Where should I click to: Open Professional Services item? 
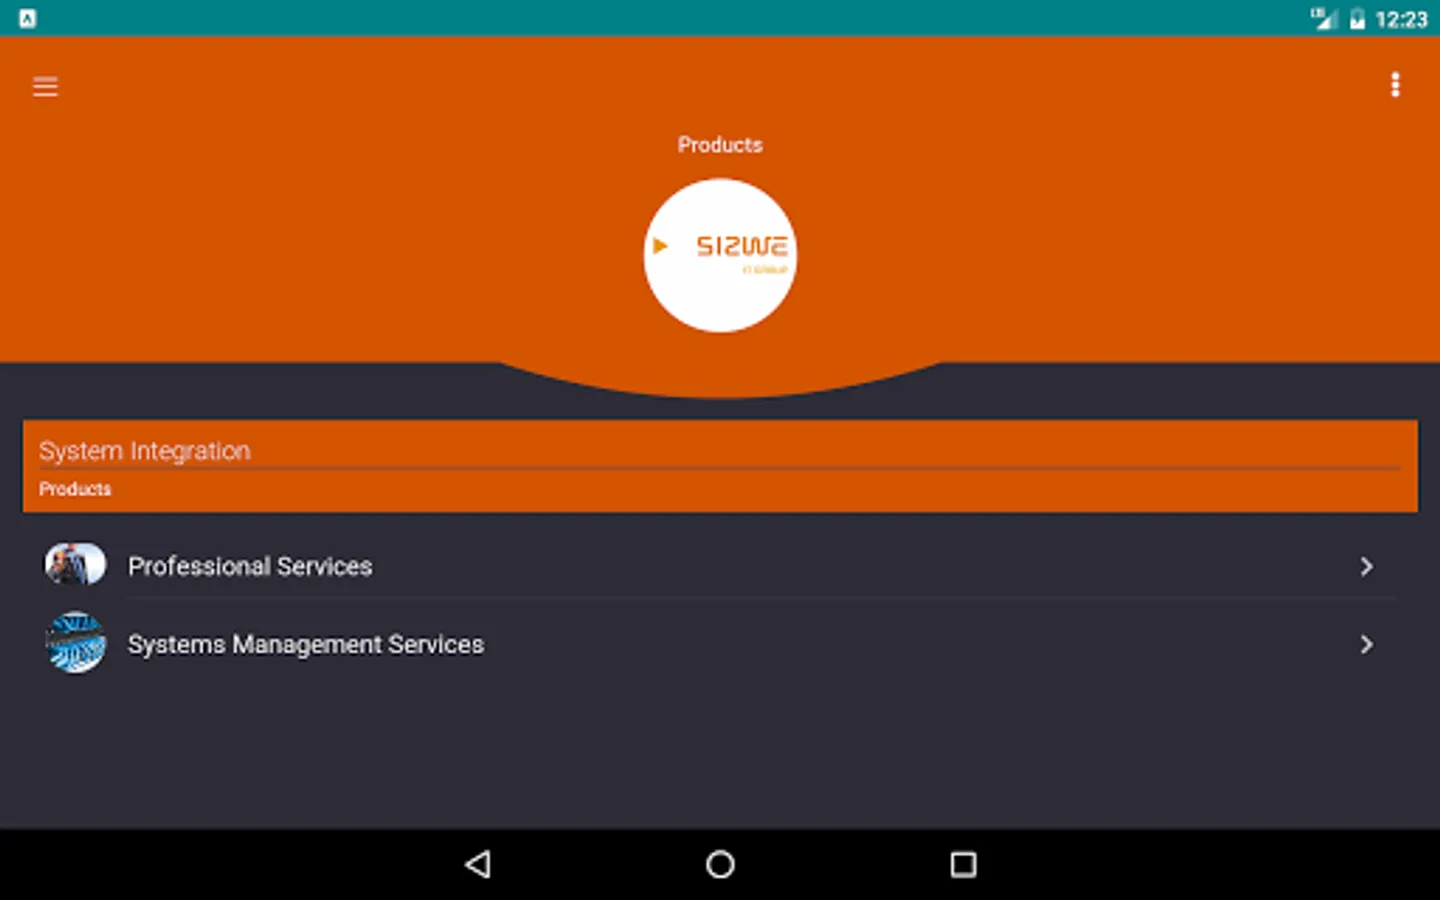tap(720, 566)
